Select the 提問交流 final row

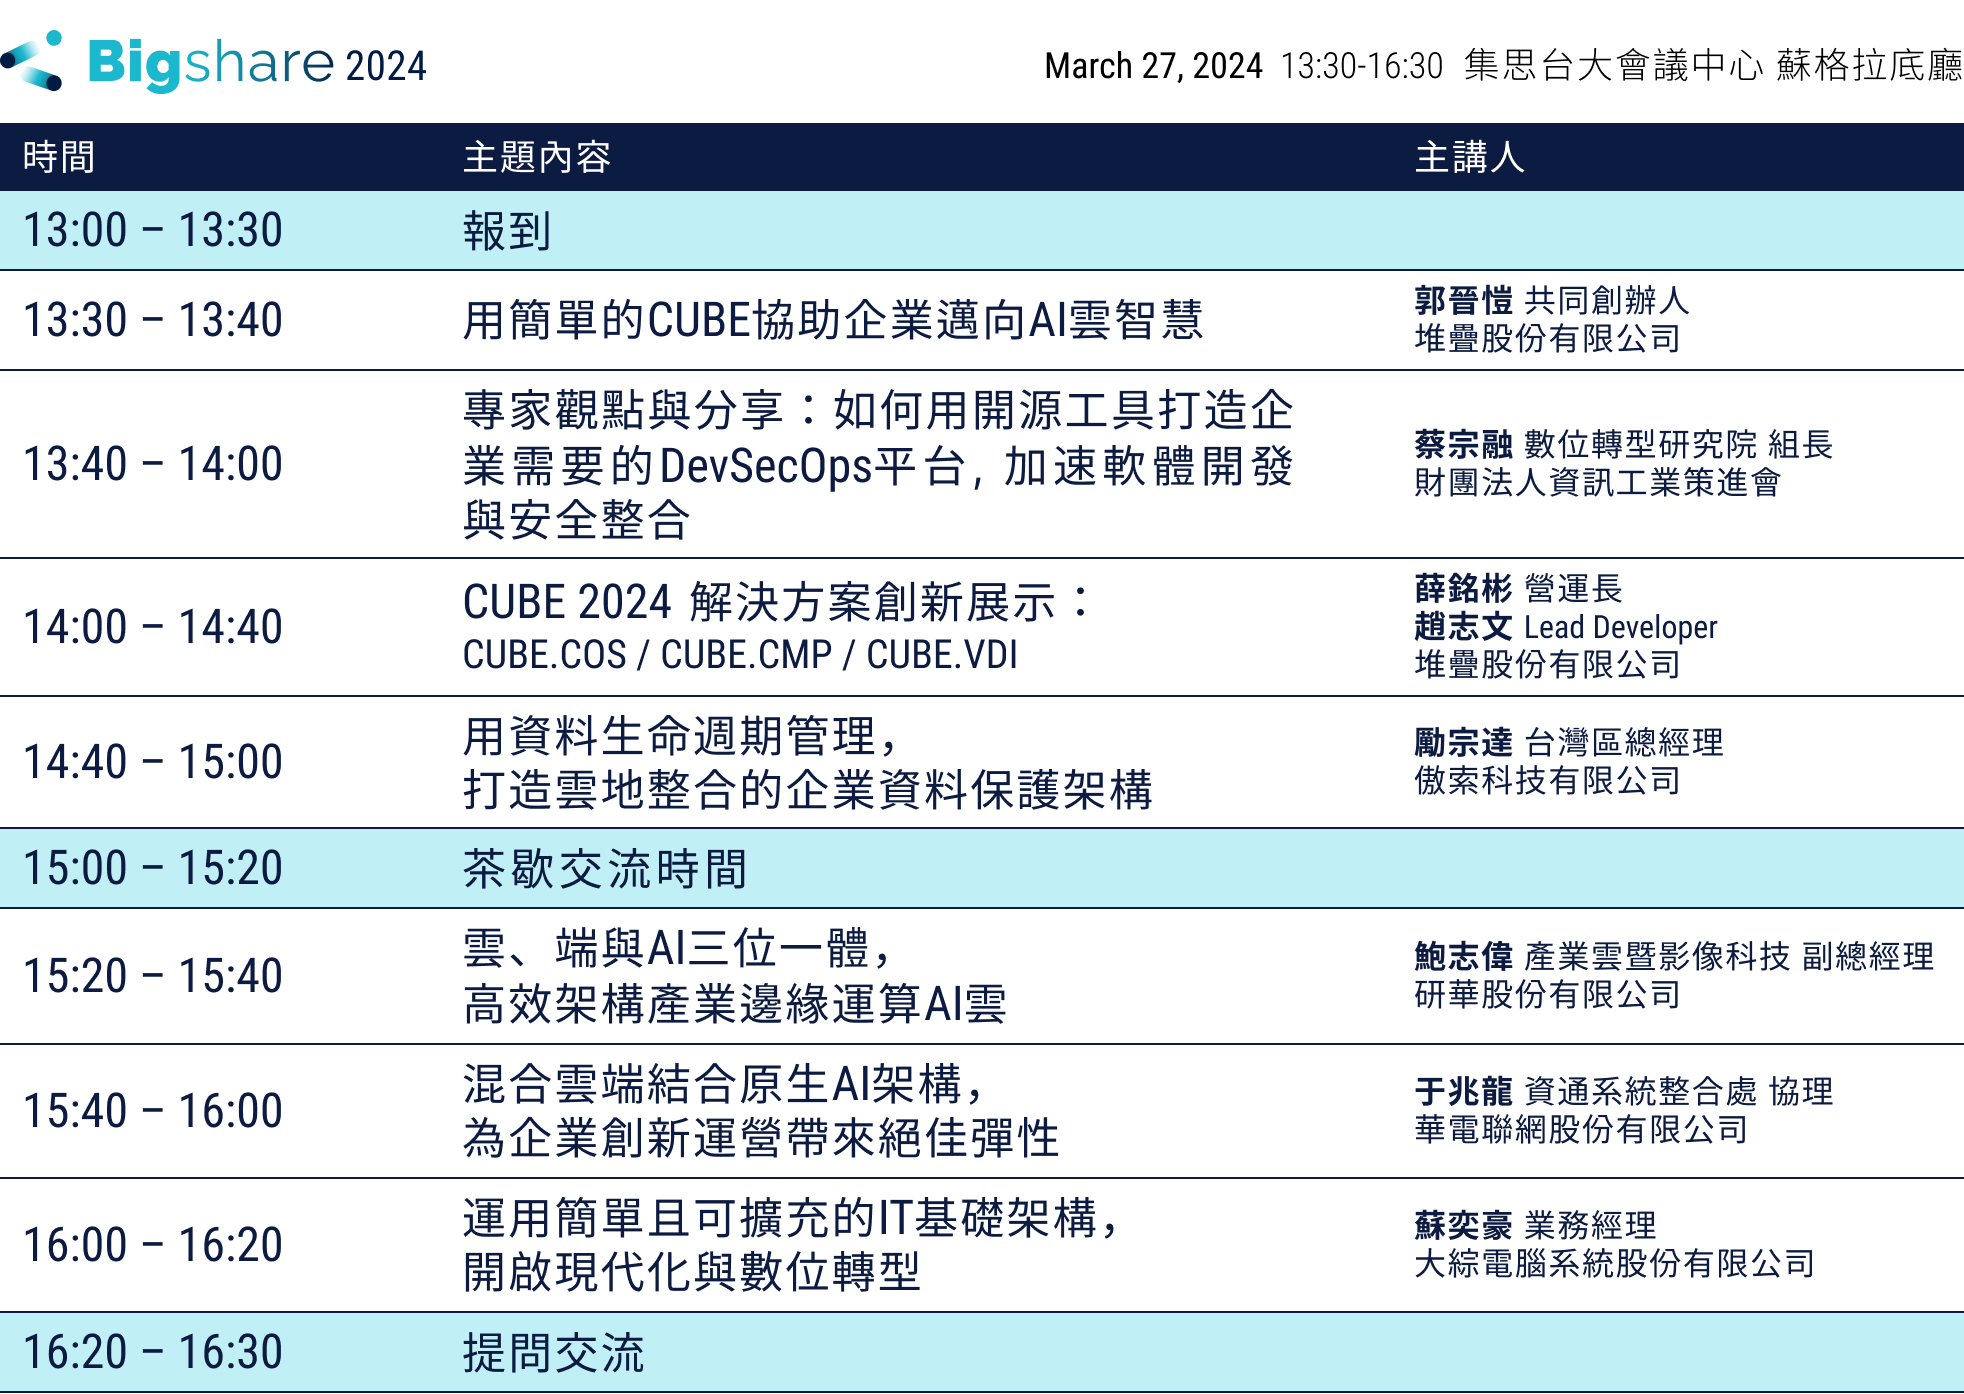coord(553,1353)
